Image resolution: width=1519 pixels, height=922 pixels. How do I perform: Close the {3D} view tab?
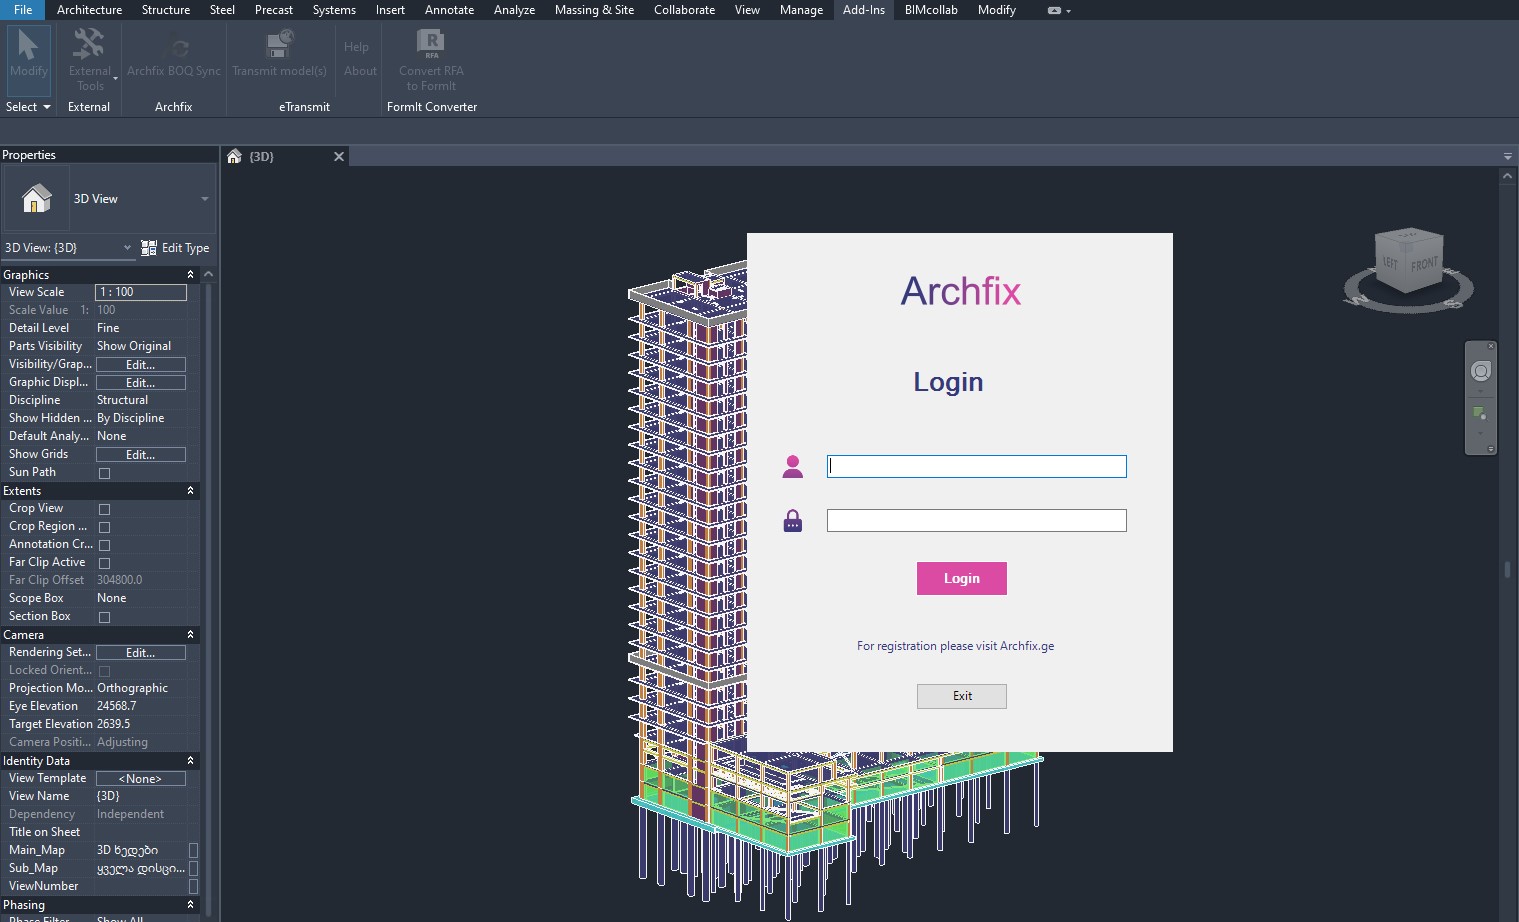point(339,156)
